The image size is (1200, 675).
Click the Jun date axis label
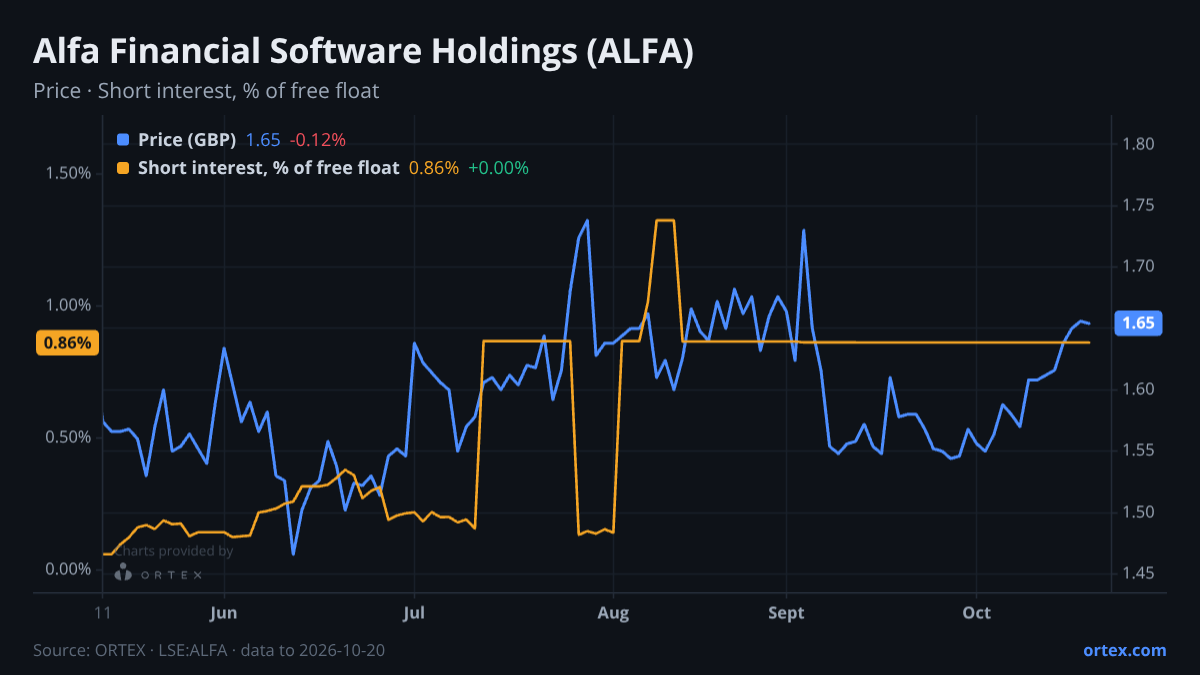[x=224, y=612]
